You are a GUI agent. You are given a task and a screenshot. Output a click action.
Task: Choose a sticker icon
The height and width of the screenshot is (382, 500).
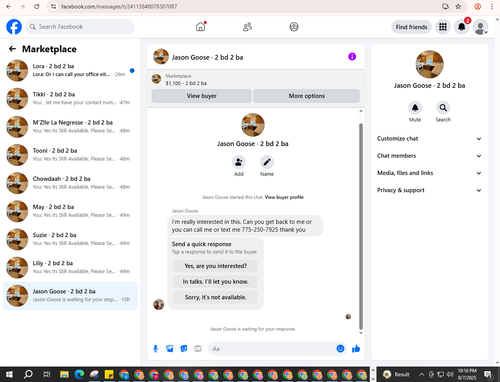click(184, 349)
